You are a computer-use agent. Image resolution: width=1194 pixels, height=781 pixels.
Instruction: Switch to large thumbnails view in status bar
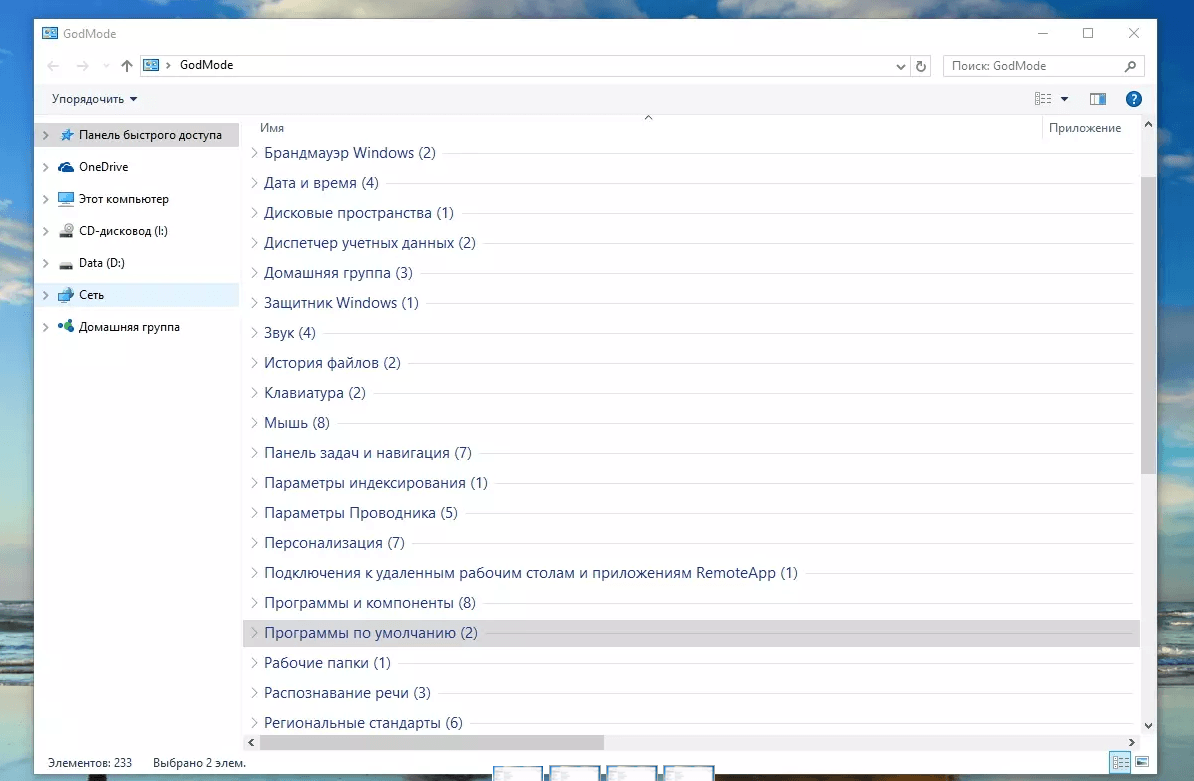tap(1141, 762)
